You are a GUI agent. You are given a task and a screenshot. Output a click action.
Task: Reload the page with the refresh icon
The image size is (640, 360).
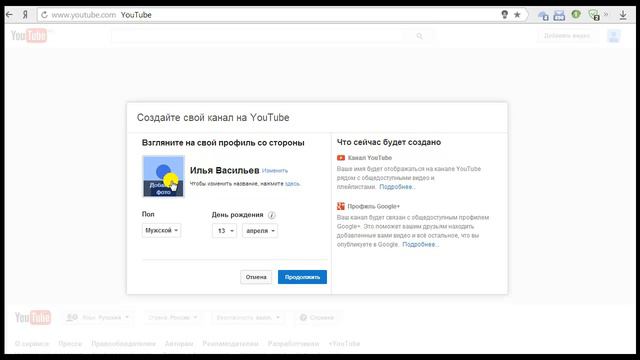(44, 15)
